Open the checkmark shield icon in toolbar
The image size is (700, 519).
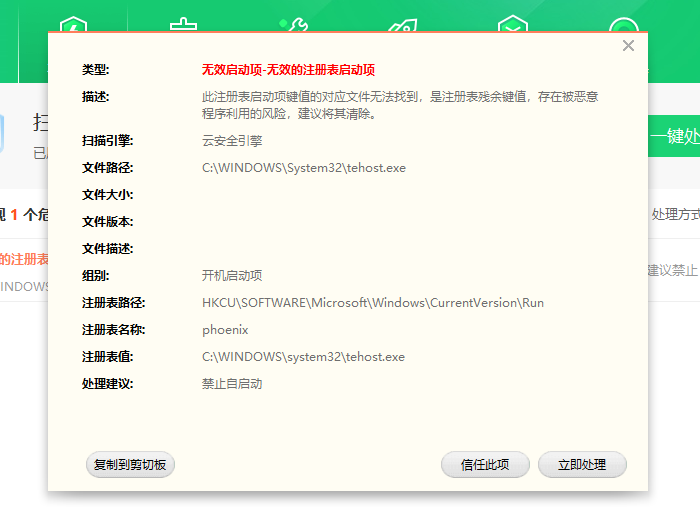point(512,24)
